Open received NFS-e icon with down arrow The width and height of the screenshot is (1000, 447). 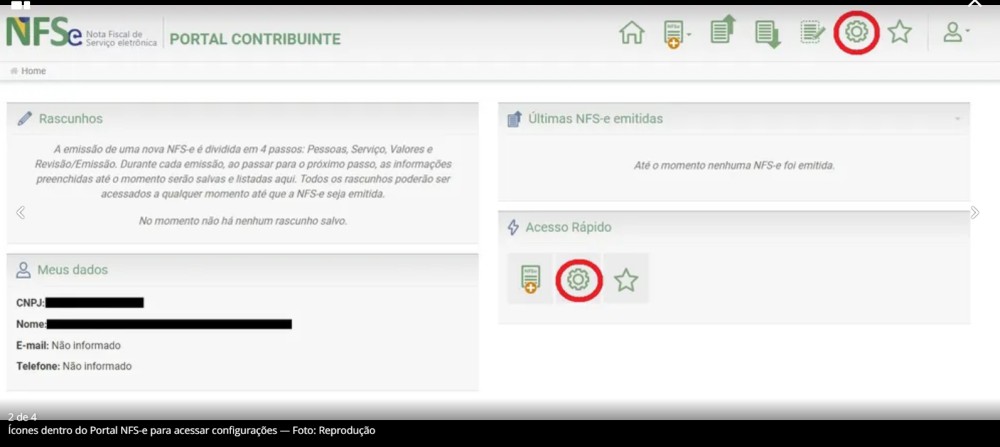[768, 34]
